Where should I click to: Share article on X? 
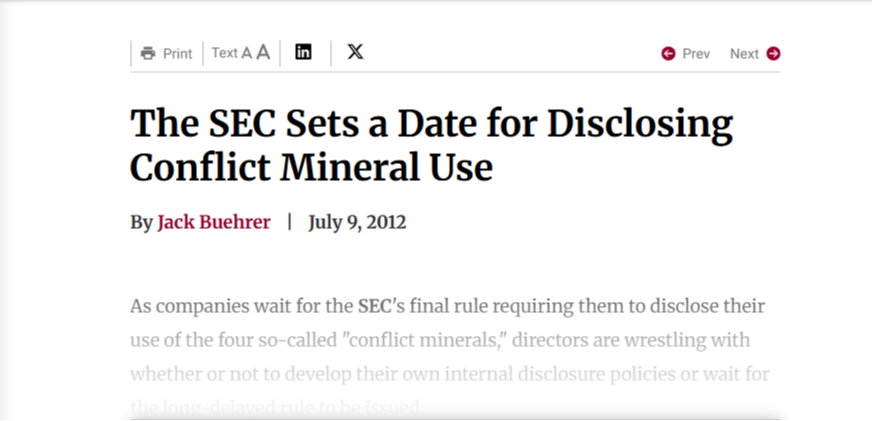pyautogui.click(x=355, y=52)
